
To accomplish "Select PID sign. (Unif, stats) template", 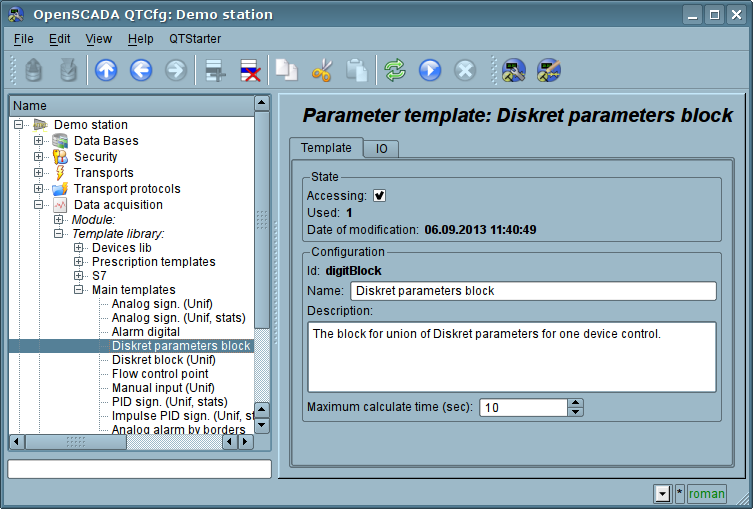I will 170,401.
